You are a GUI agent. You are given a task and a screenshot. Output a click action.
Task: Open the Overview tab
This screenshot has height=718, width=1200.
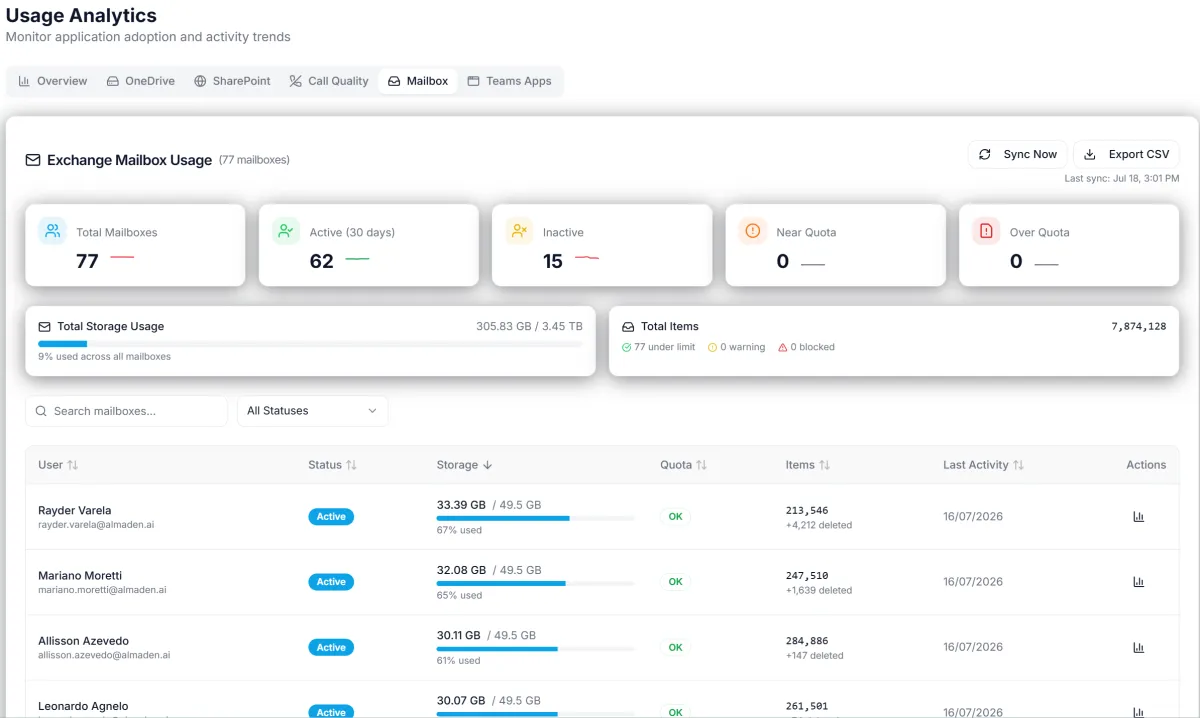click(53, 81)
